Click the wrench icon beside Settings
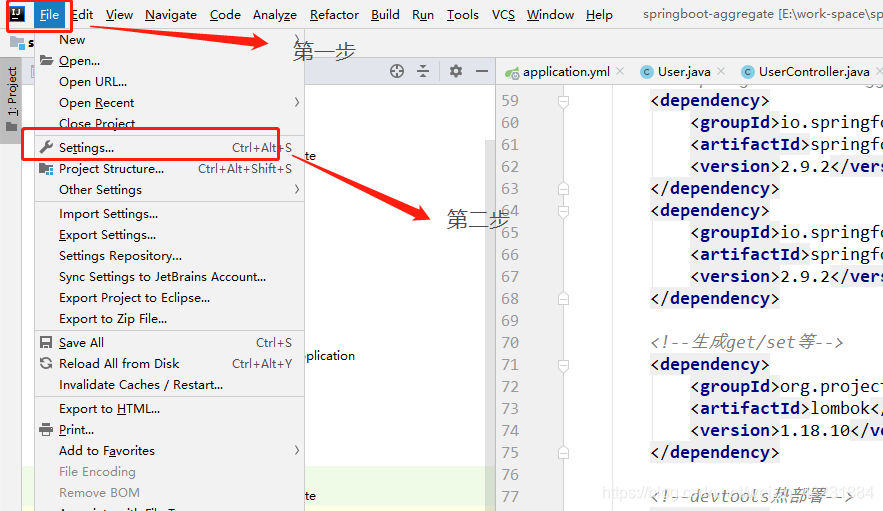Image resolution: width=883 pixels, height=511 pixels. coord(46,147)
